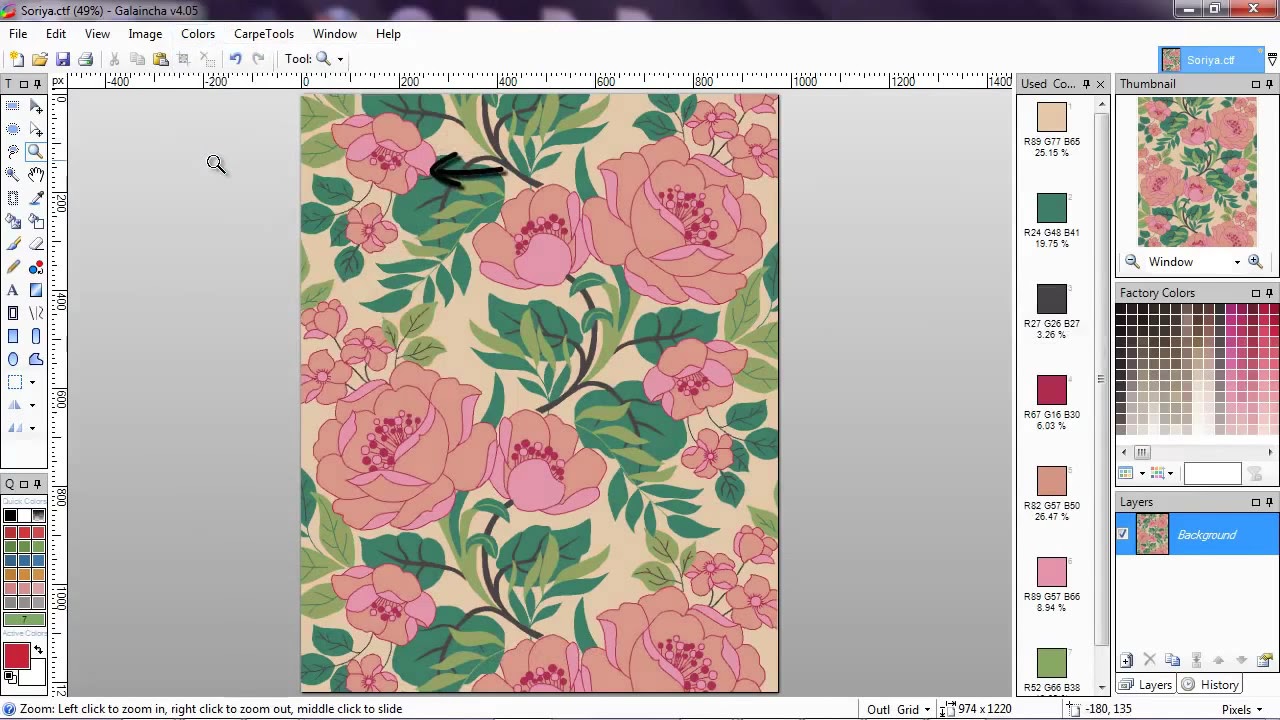1280x720 pixels.
Task: Select the Line/Curve tool
Action: [x=36, y=313]
